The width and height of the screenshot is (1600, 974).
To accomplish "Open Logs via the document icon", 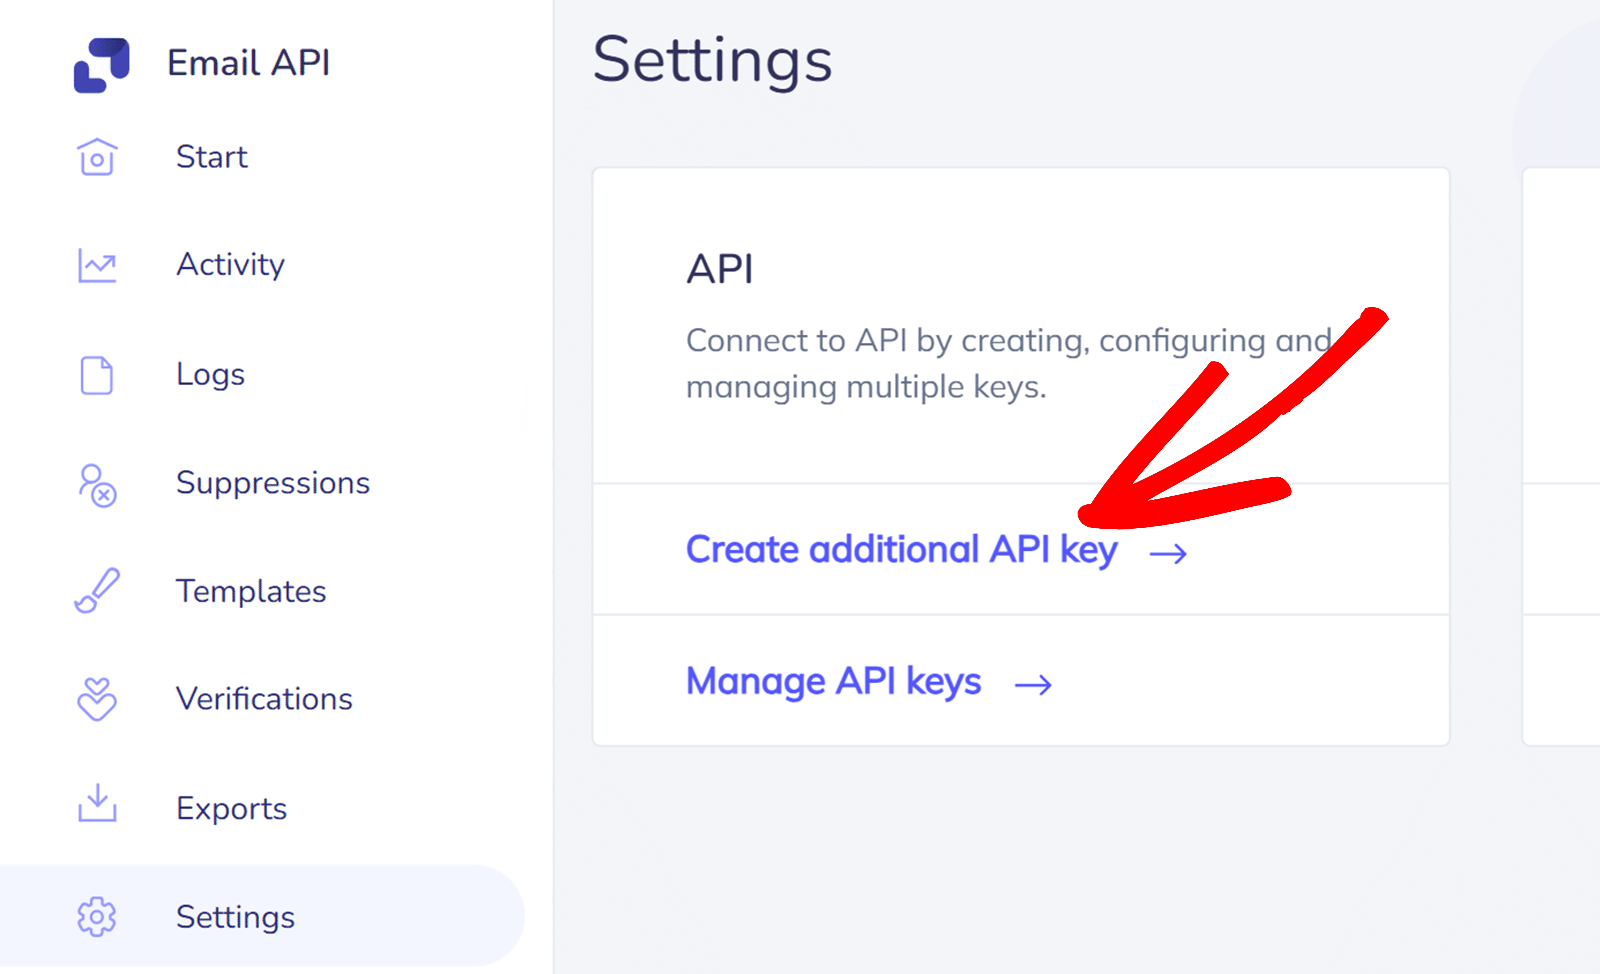I will [95, 374].
